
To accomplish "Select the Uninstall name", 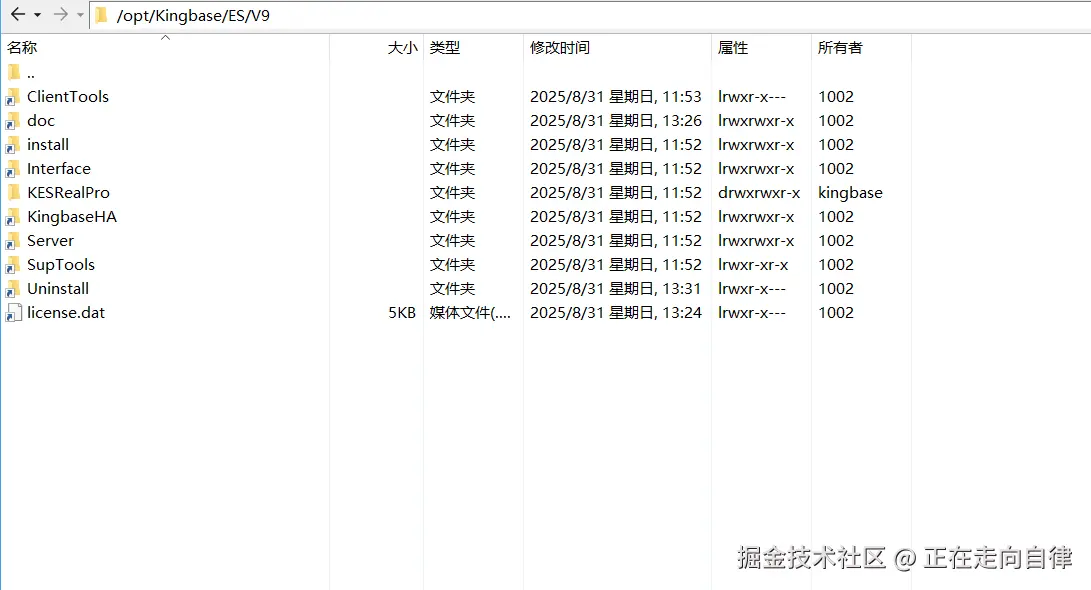I will 58,289.
